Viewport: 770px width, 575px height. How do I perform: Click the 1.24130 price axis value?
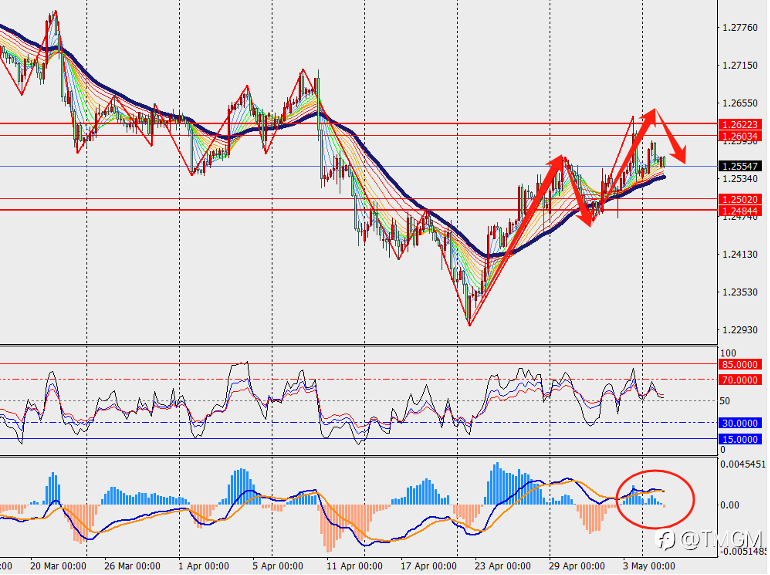(x=740, y=255)
